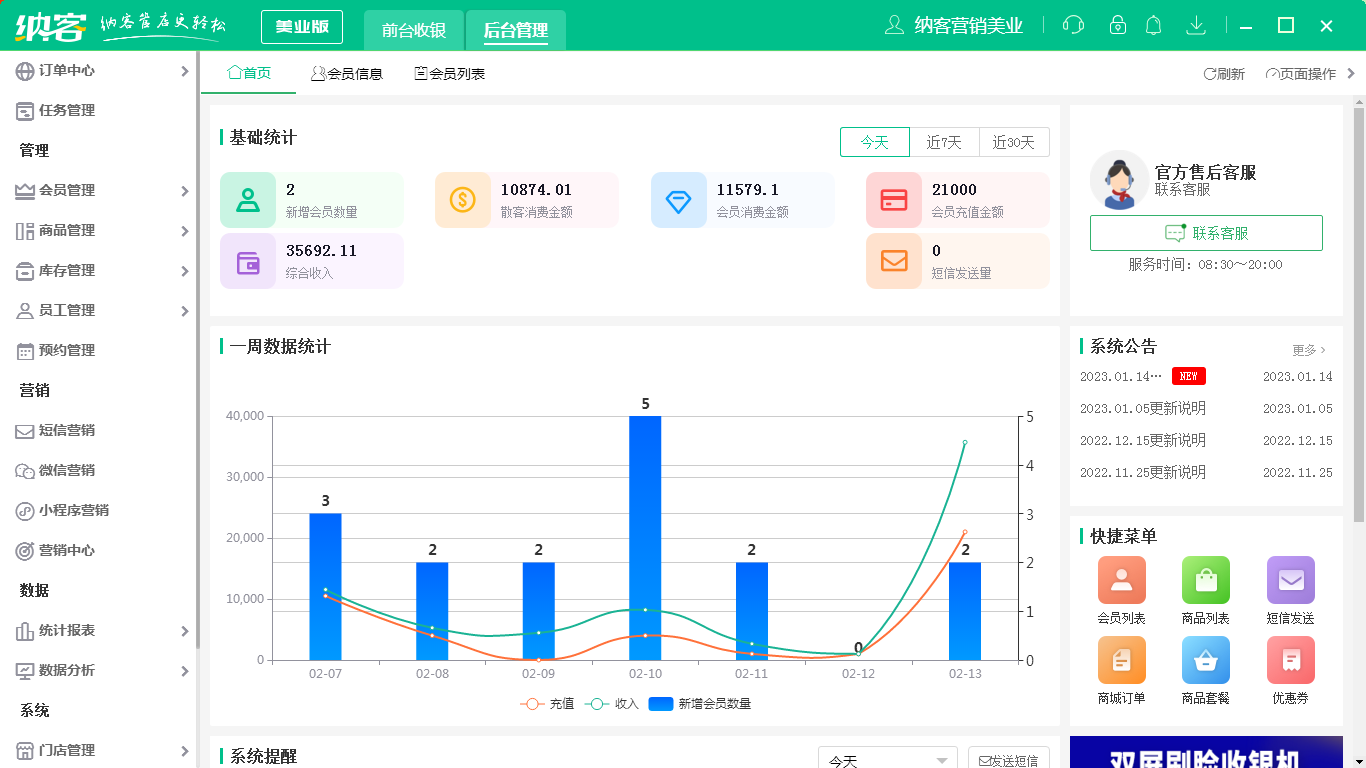
Task: Select 近30天 statistics range
Action: (x=1014, y=143)
